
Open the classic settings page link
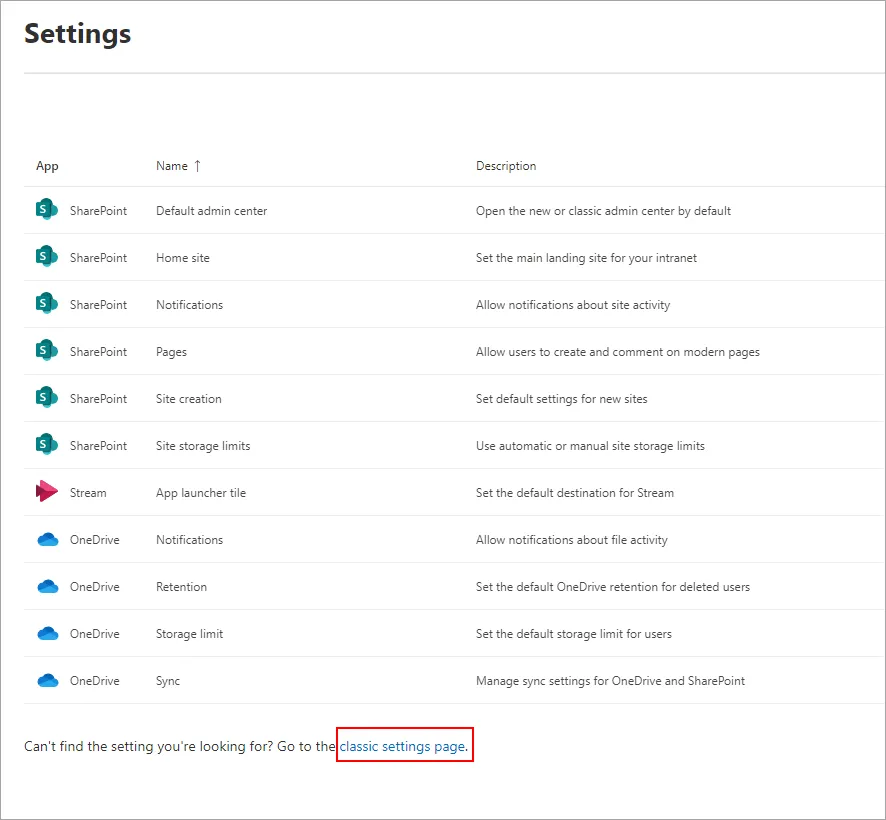click(x=403, y=746)
